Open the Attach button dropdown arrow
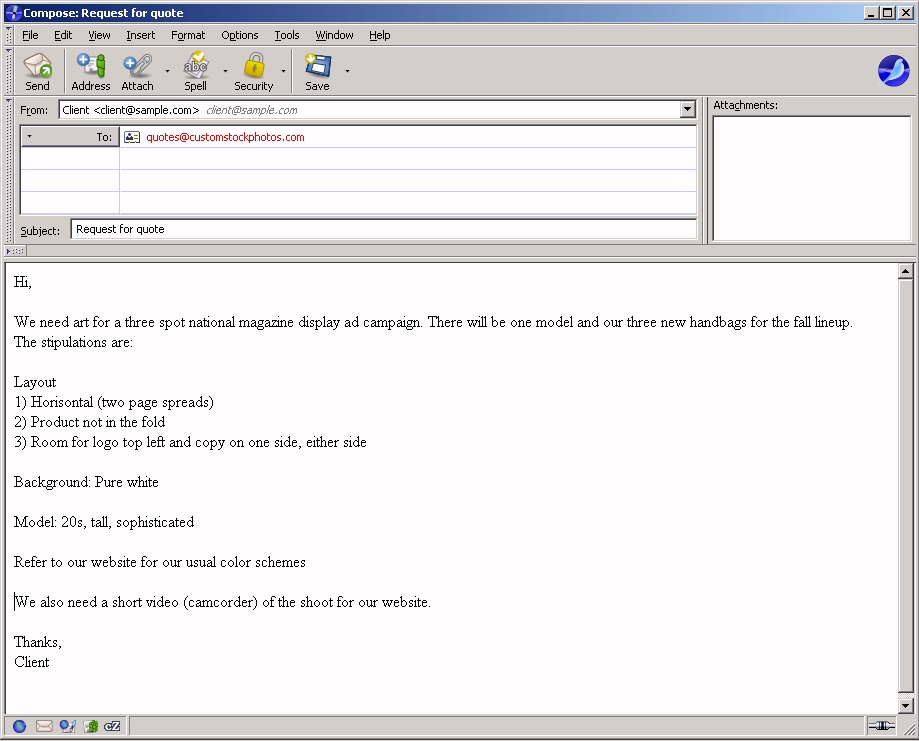Viewport: 919px width, 741px height. point(167,71)
